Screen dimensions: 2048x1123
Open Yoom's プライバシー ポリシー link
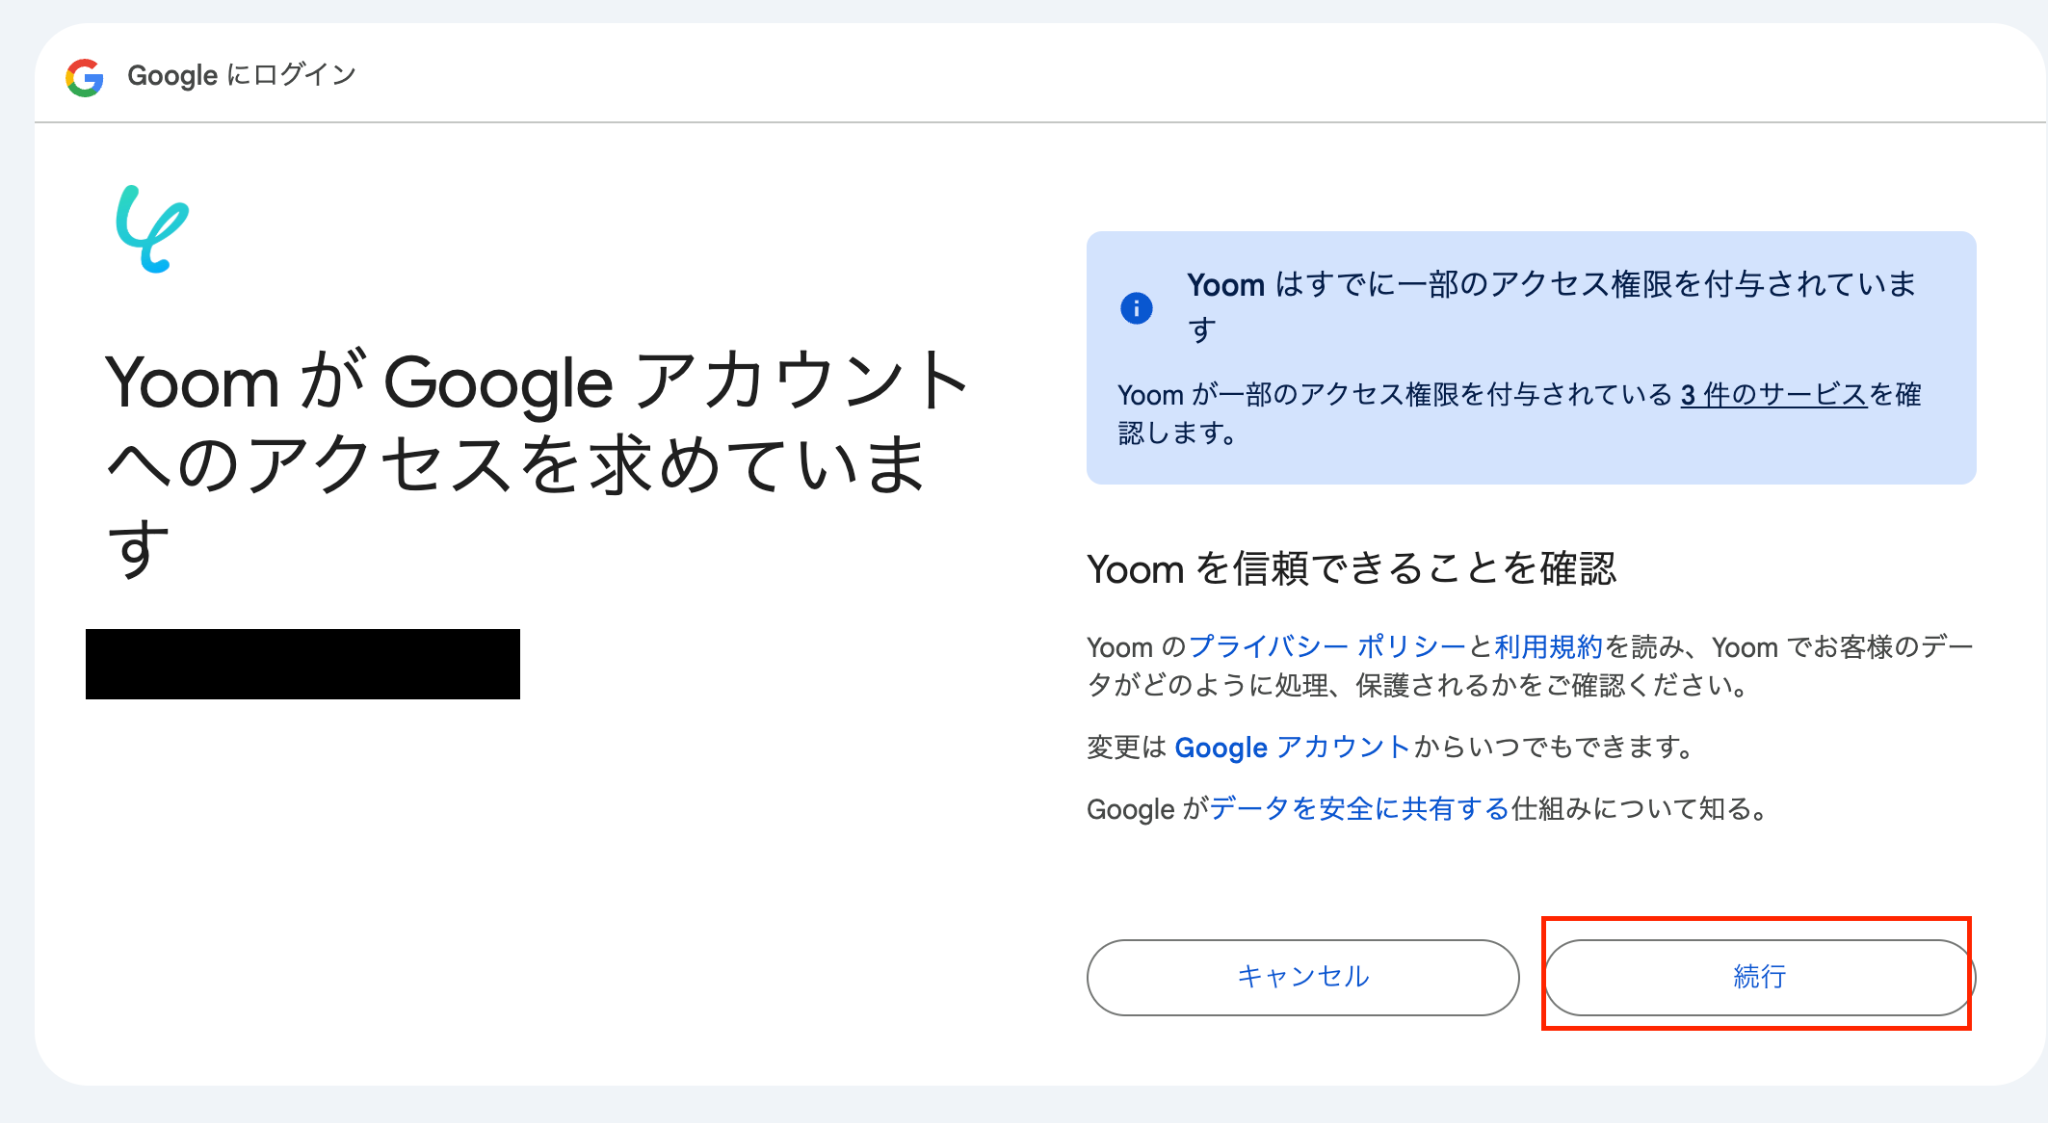1326,647
